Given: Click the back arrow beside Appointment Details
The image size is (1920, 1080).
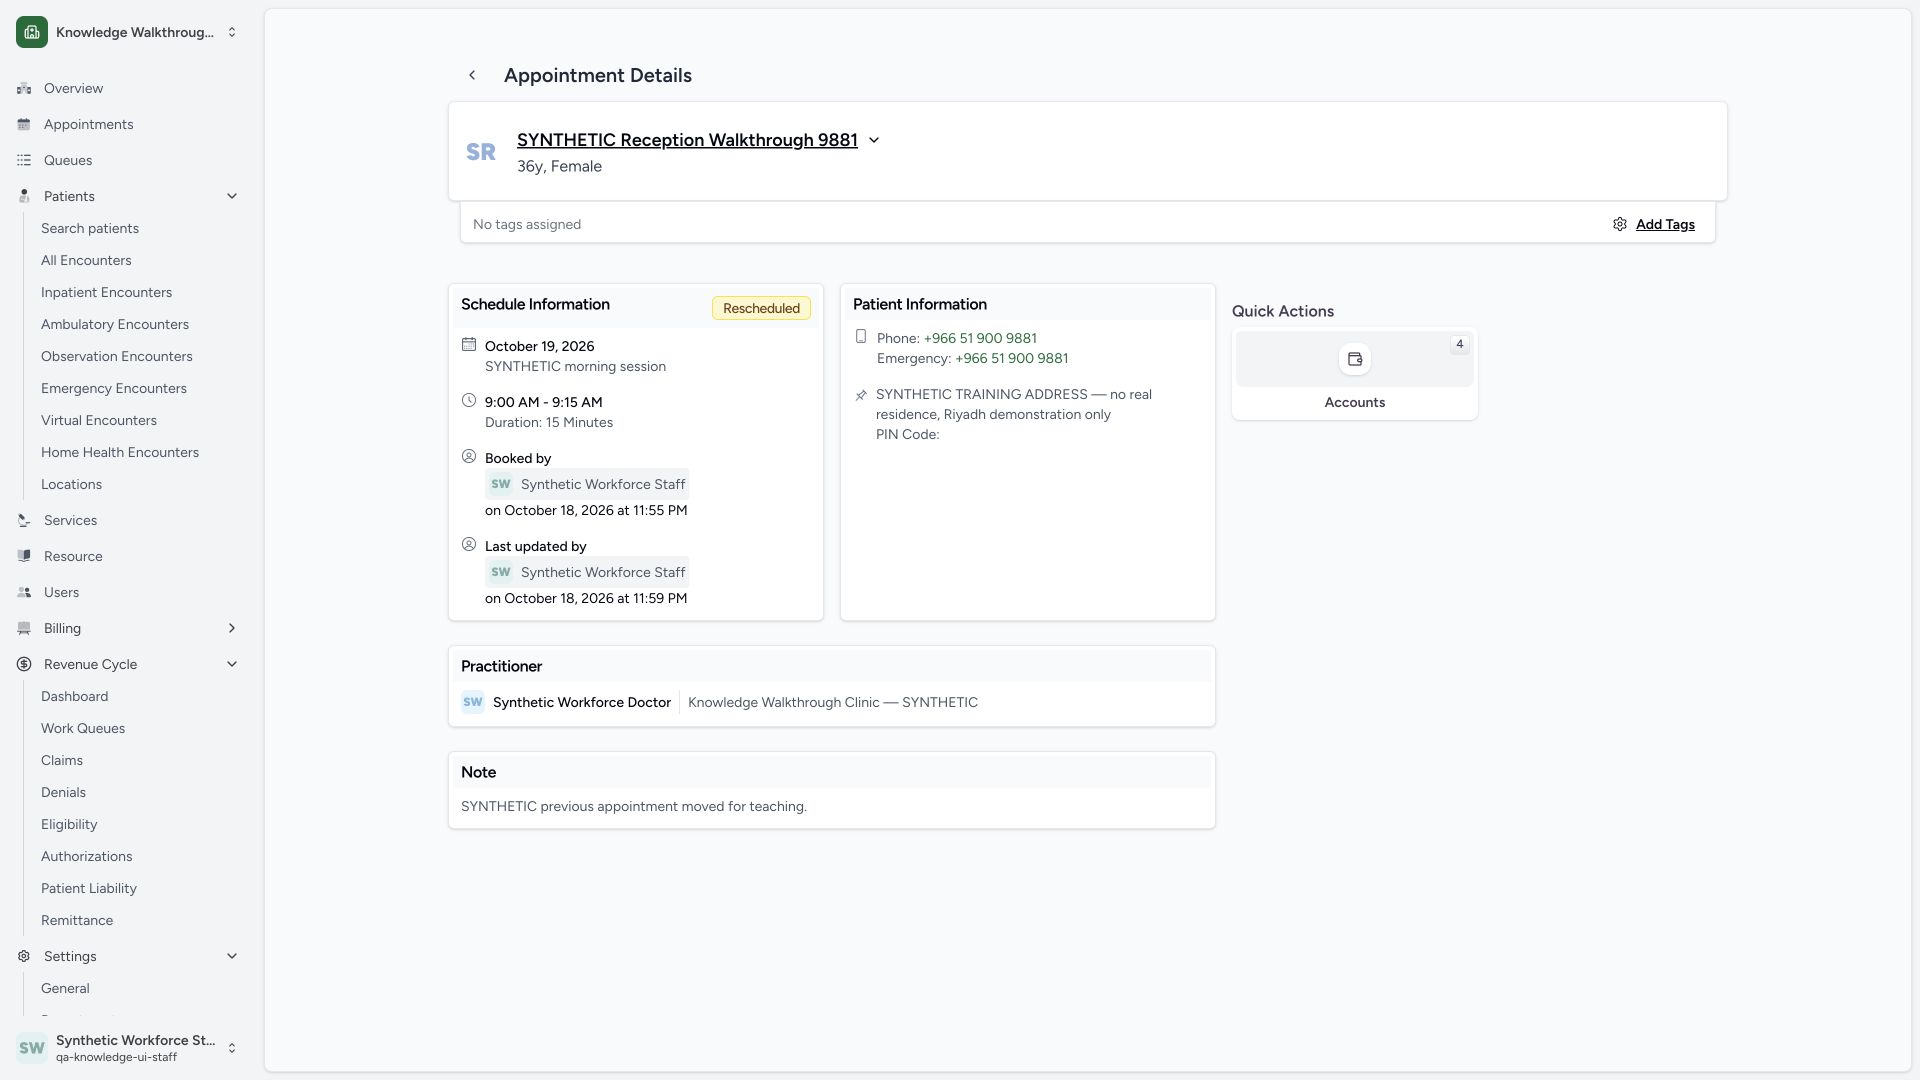Looking at the screenshot, I should click(472, 75).
